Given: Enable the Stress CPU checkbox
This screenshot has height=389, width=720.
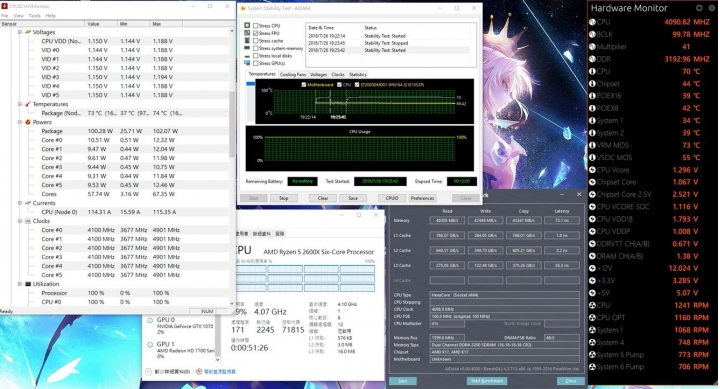Looking at the screenshot, I should coord(256,26).
